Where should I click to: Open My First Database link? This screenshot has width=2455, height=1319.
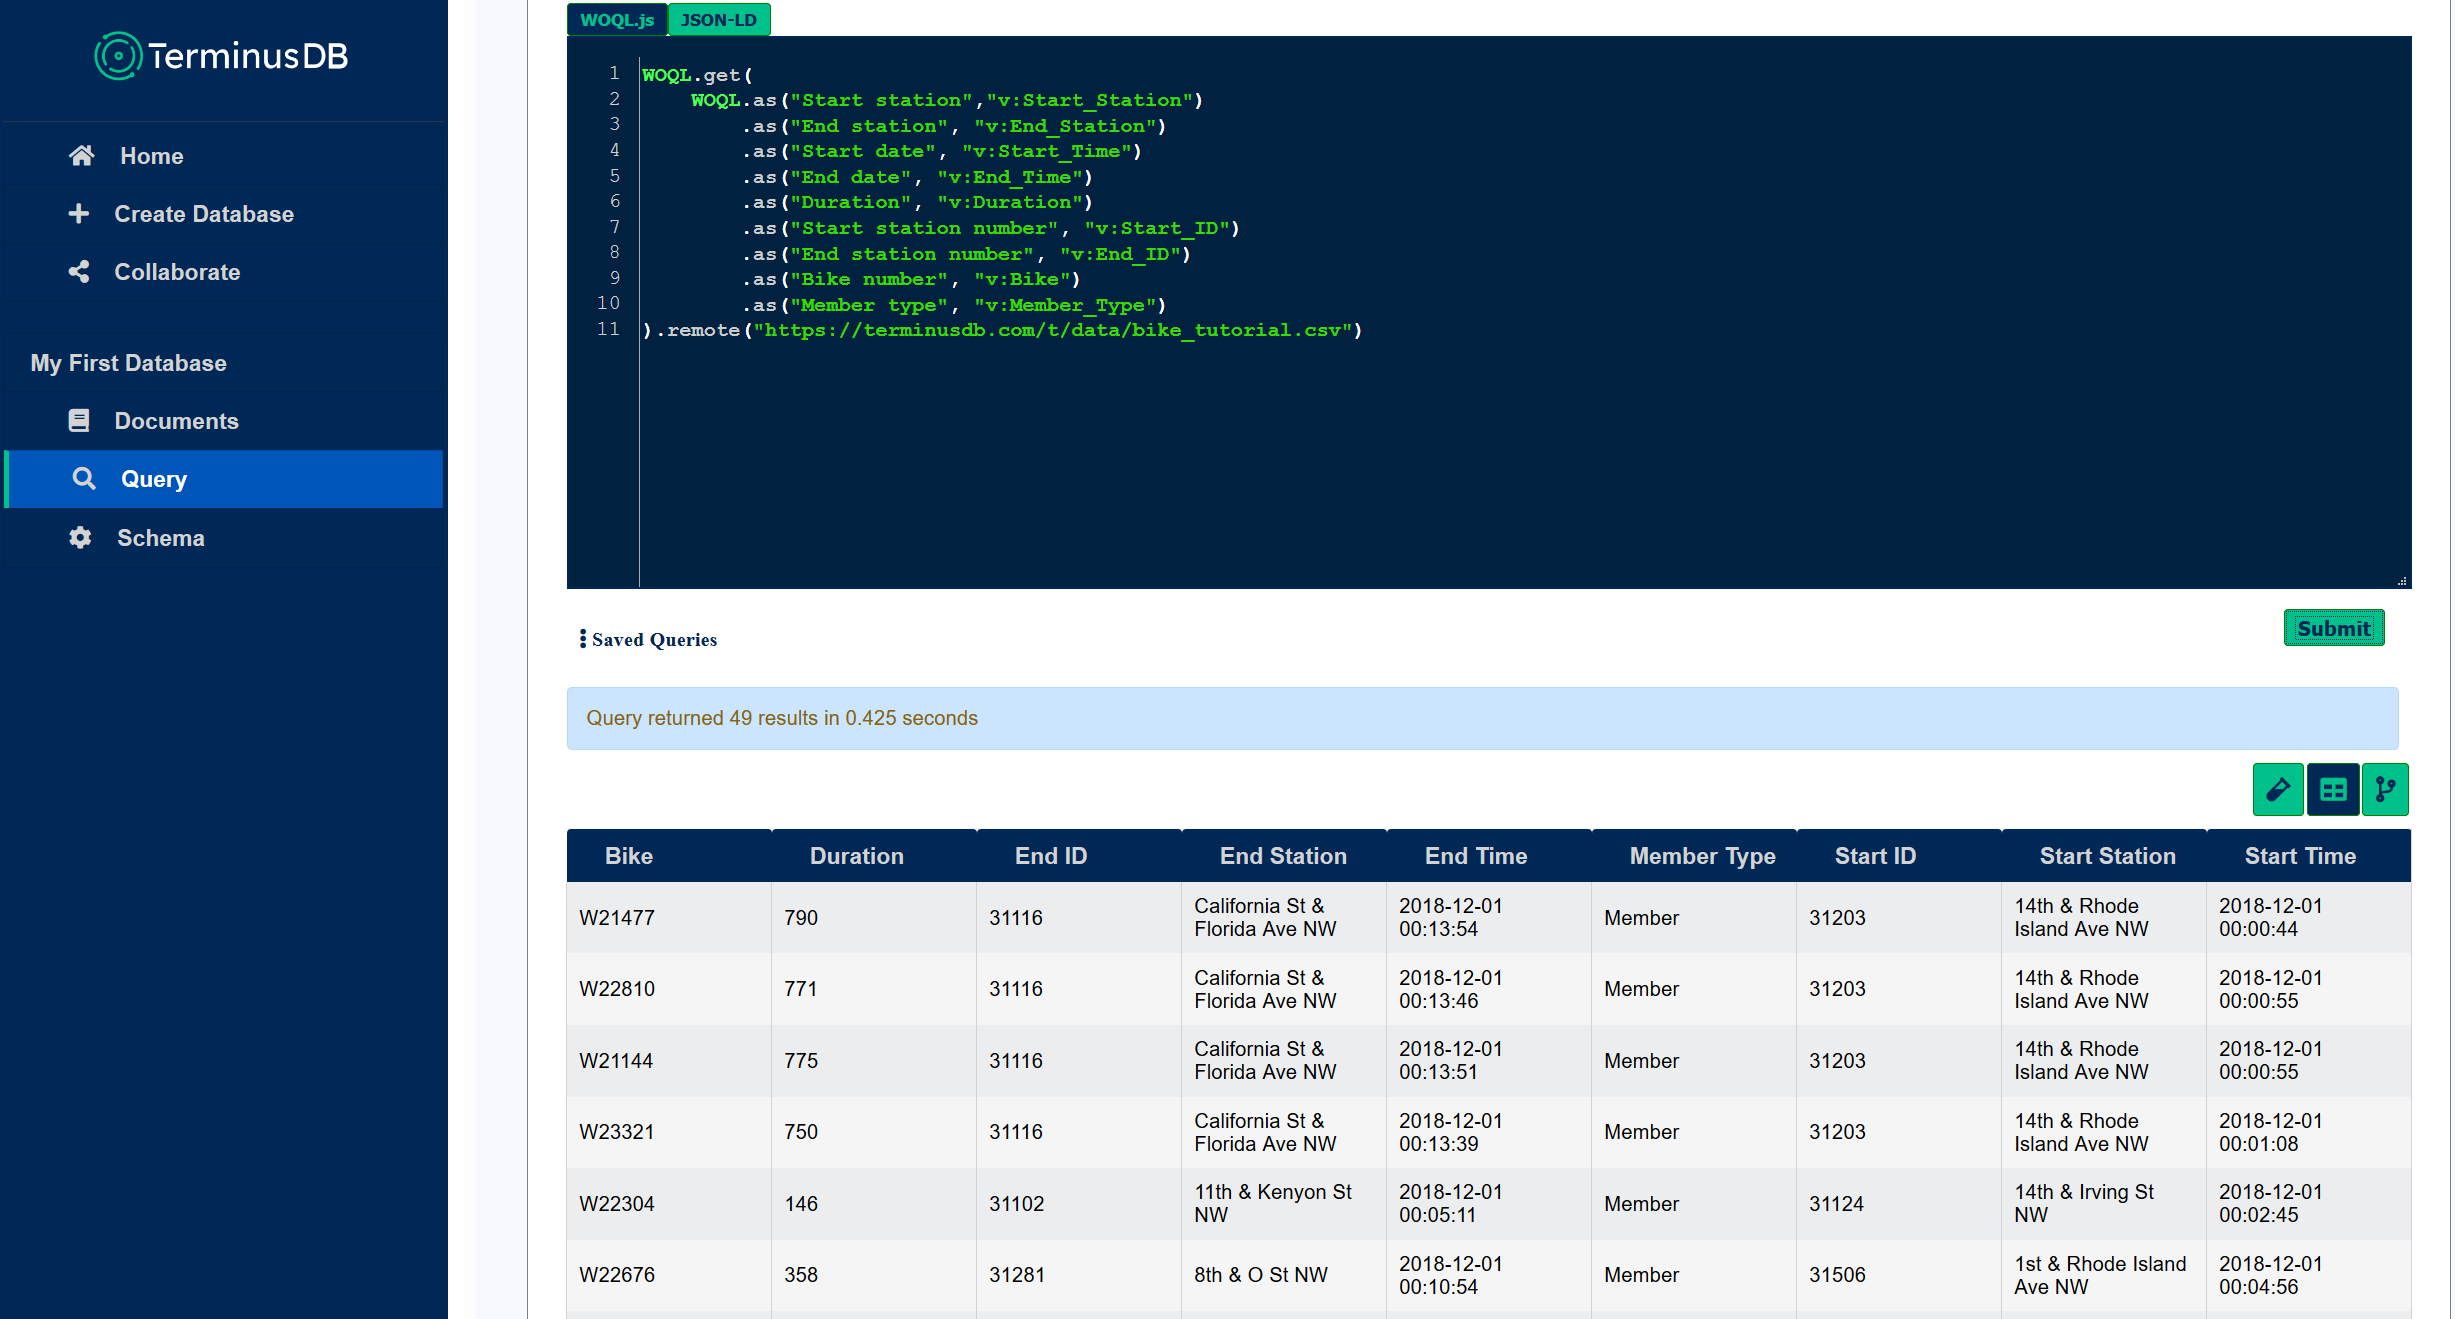pos(128,363)
